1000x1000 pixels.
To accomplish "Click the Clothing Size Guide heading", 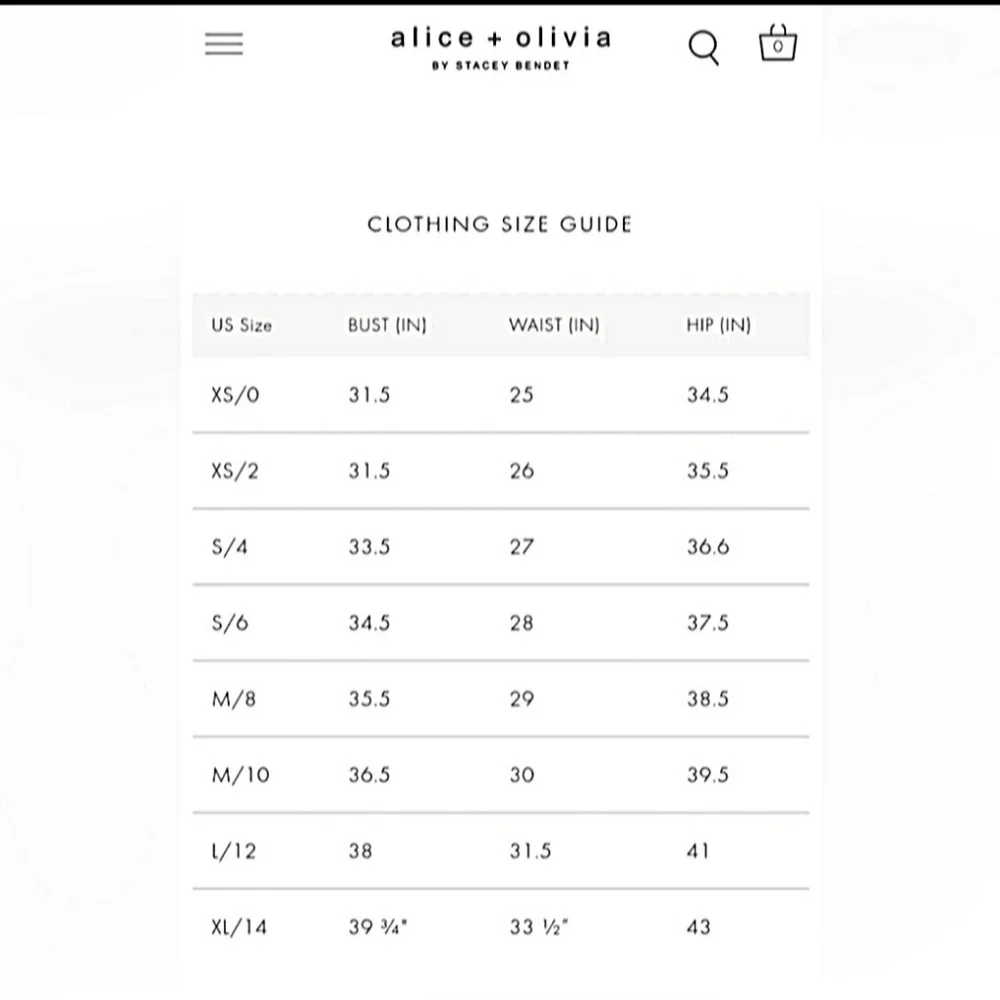I will point(500,224).
